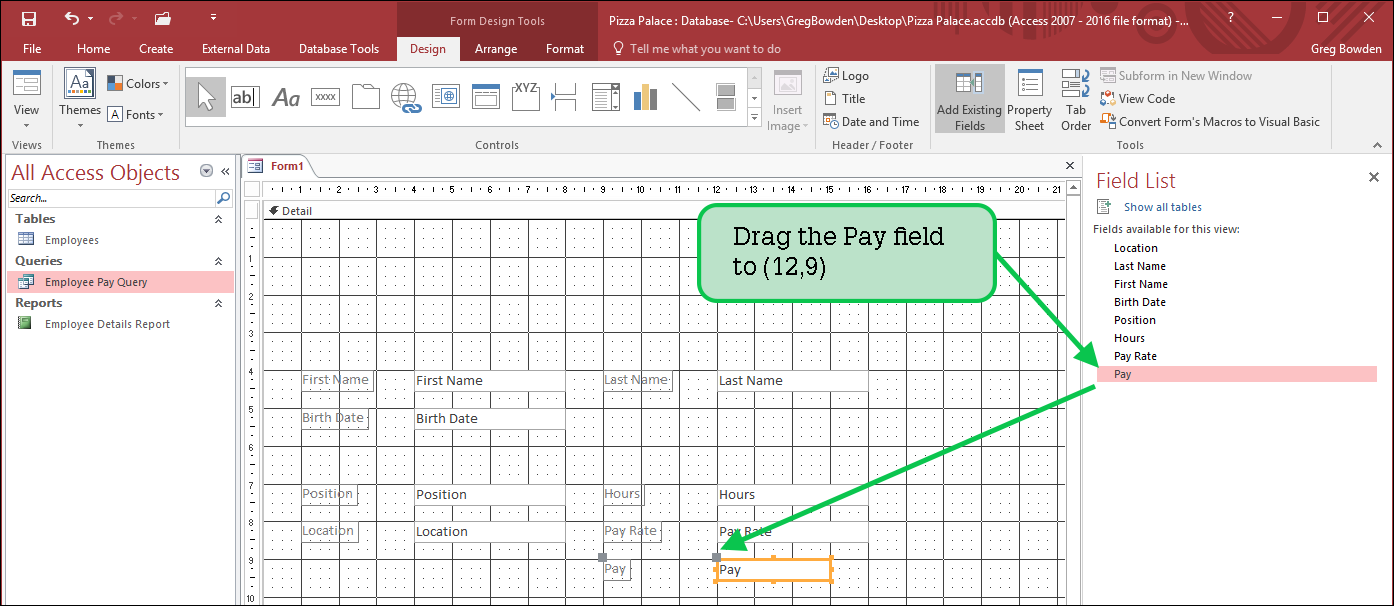The height and width of the screenshot is (606, 1394).
Task: Open the File tab
Action: click(x=32, y=49)
